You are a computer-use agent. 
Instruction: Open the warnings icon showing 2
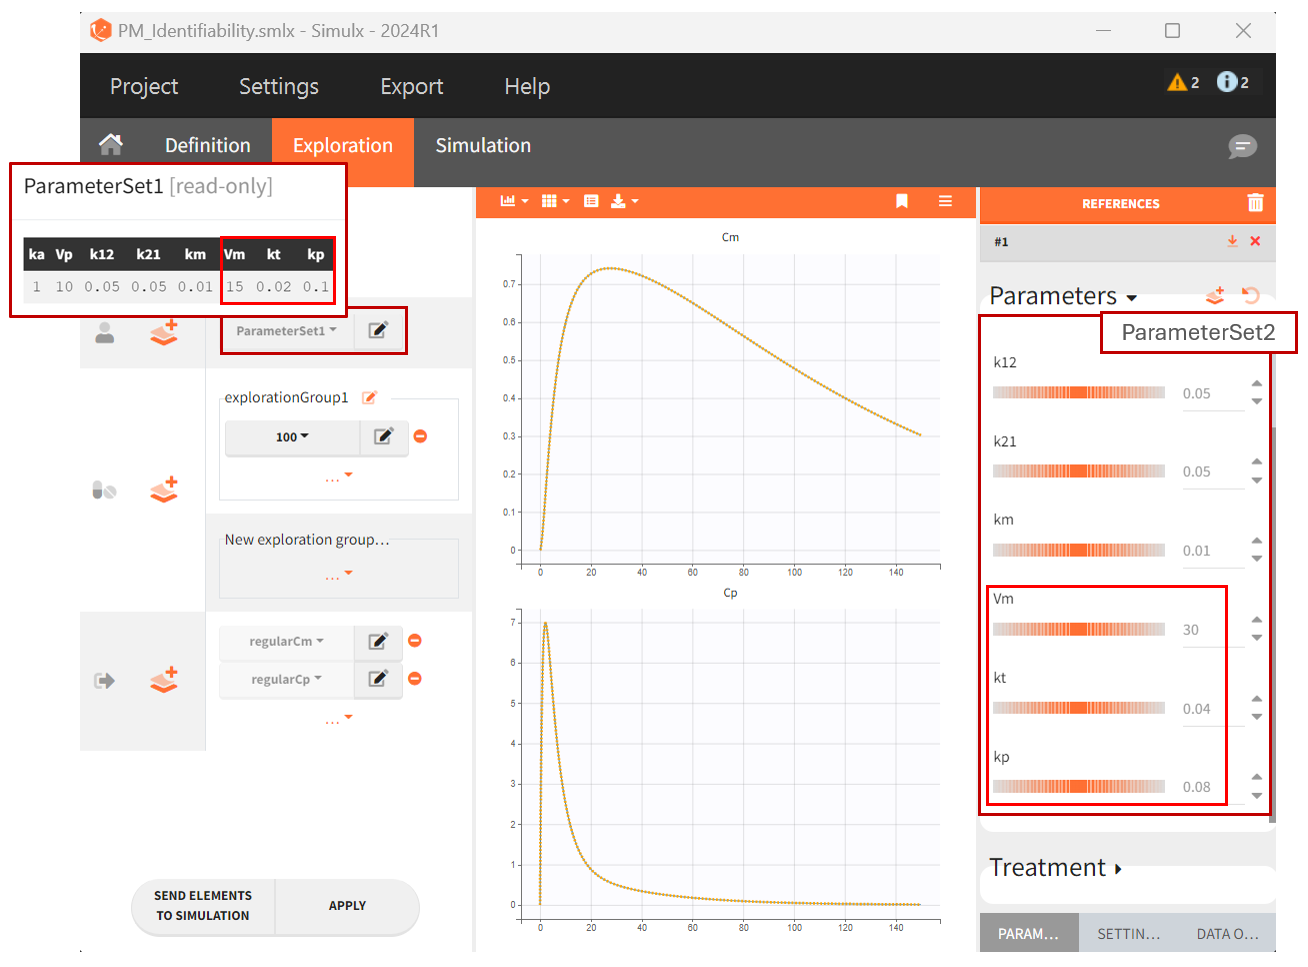pyautogui.click(x=1183, y=82)
